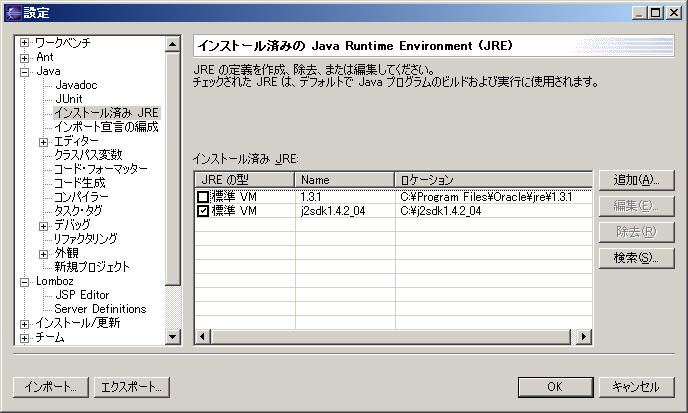Collapse the Java tree node
This screenshot has height=413, width=688.
click(x=25, y=72)
